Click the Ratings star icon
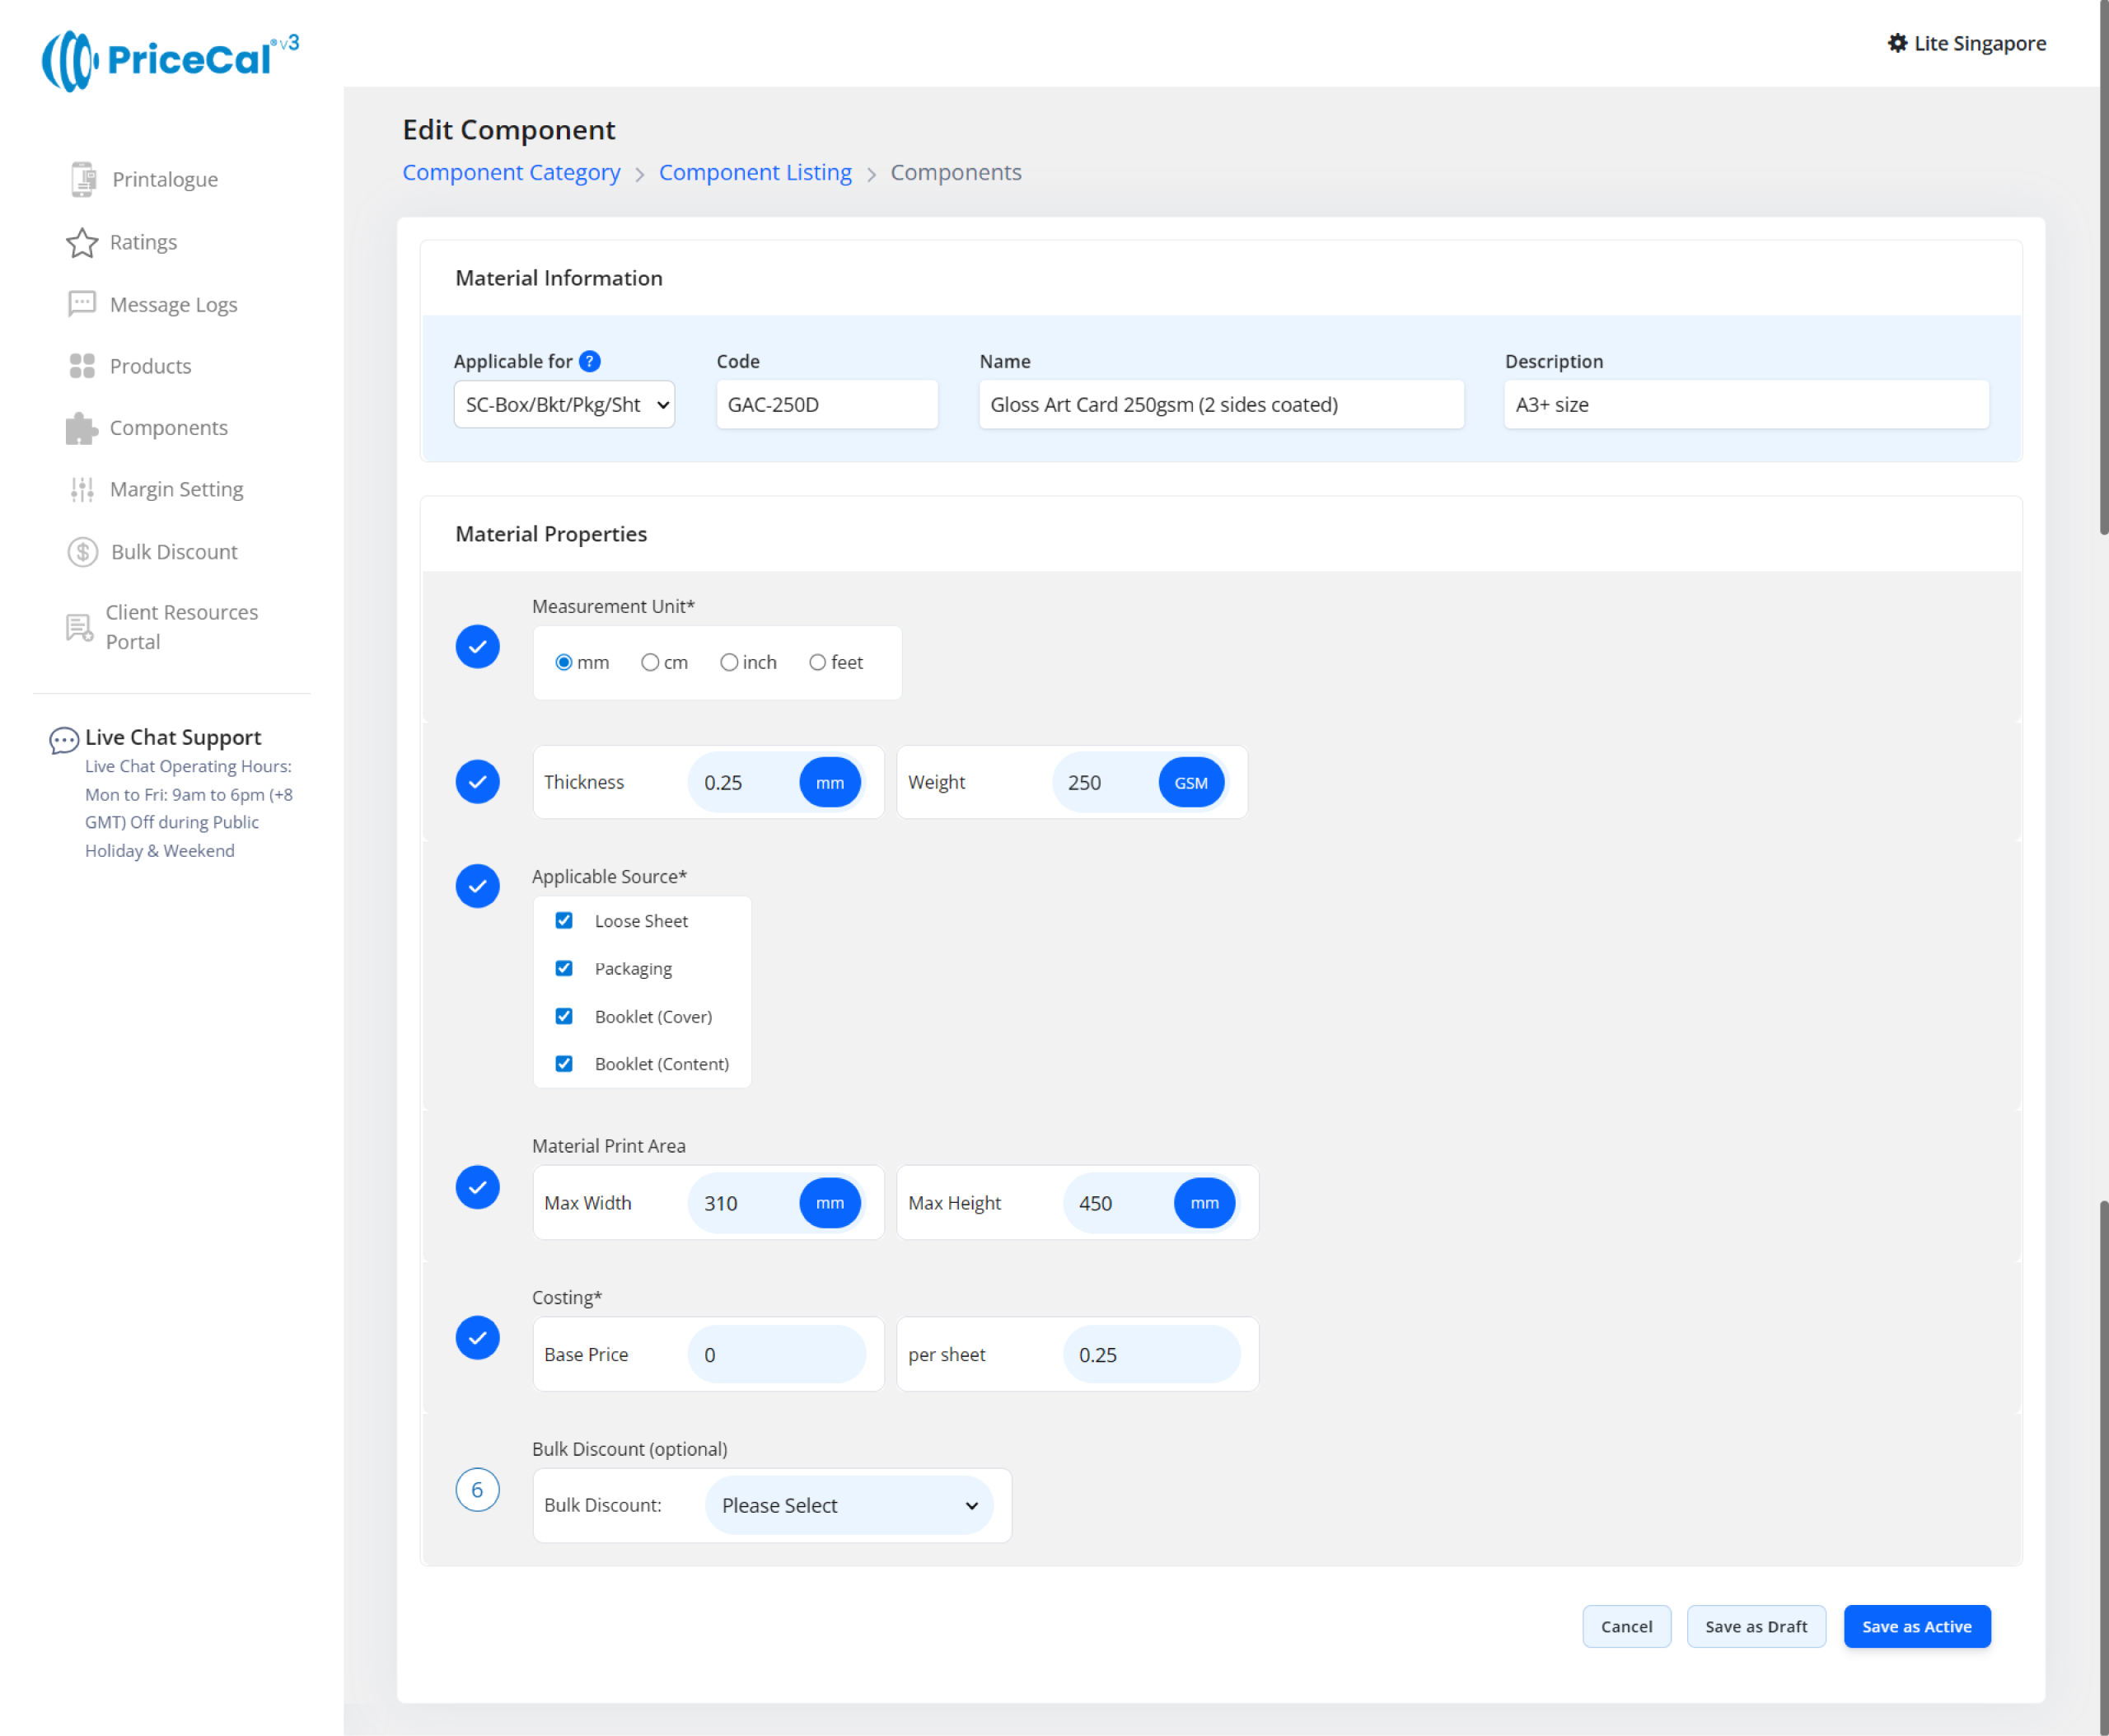 pyautogui.click(x=82, y=243)
